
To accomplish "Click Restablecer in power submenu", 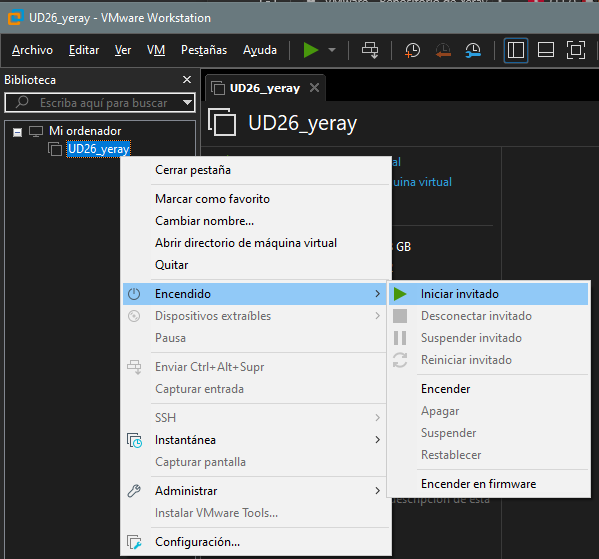I will coord(451,455).
